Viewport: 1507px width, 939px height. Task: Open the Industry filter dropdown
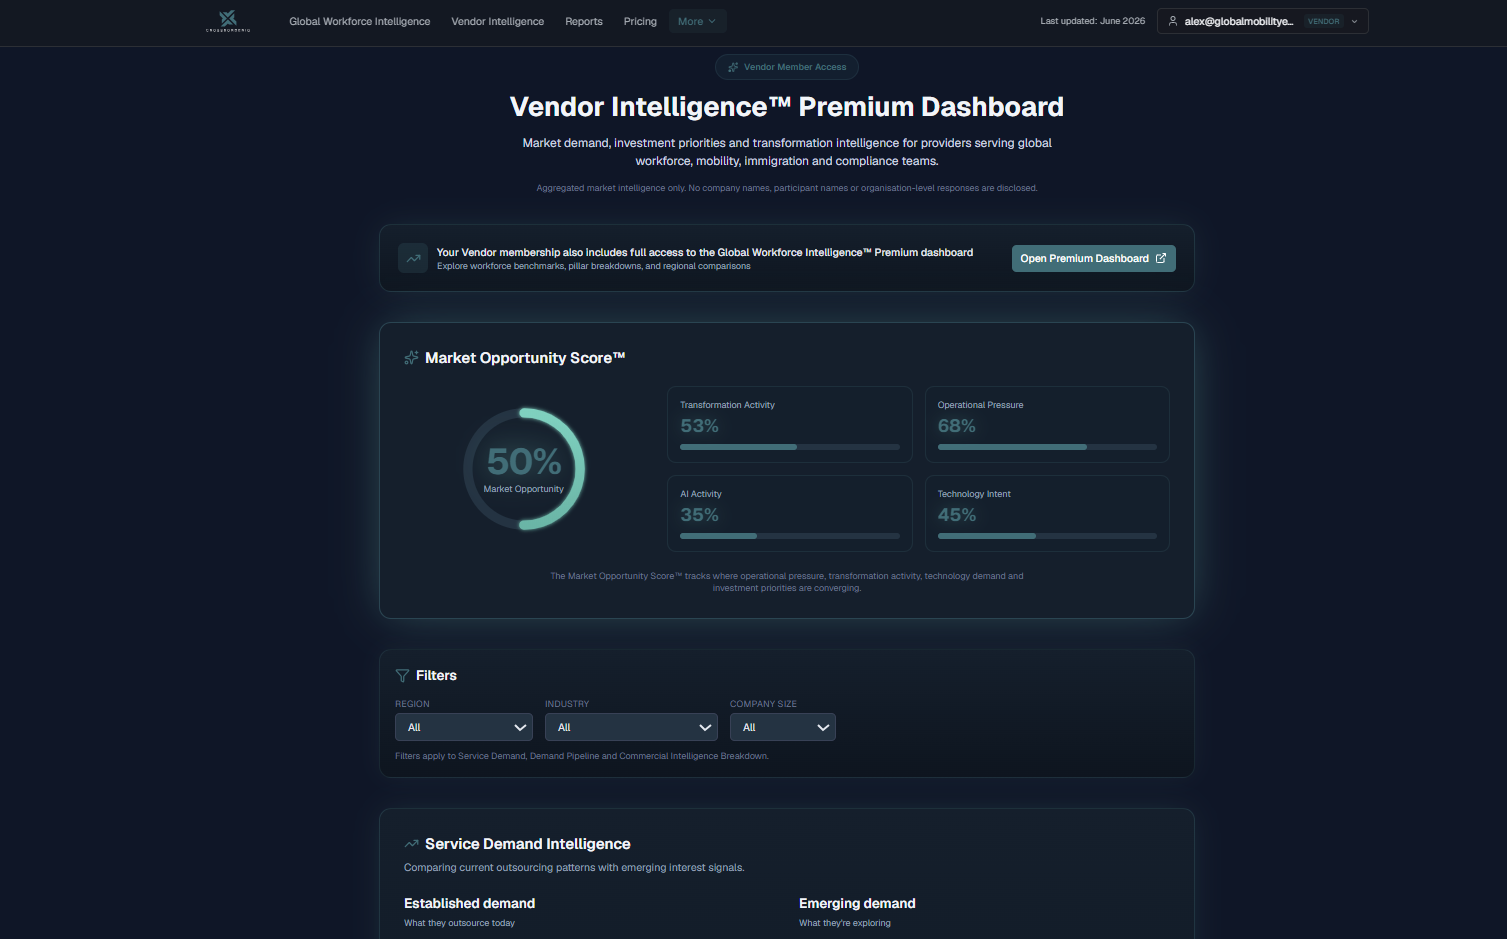(631, 727)
